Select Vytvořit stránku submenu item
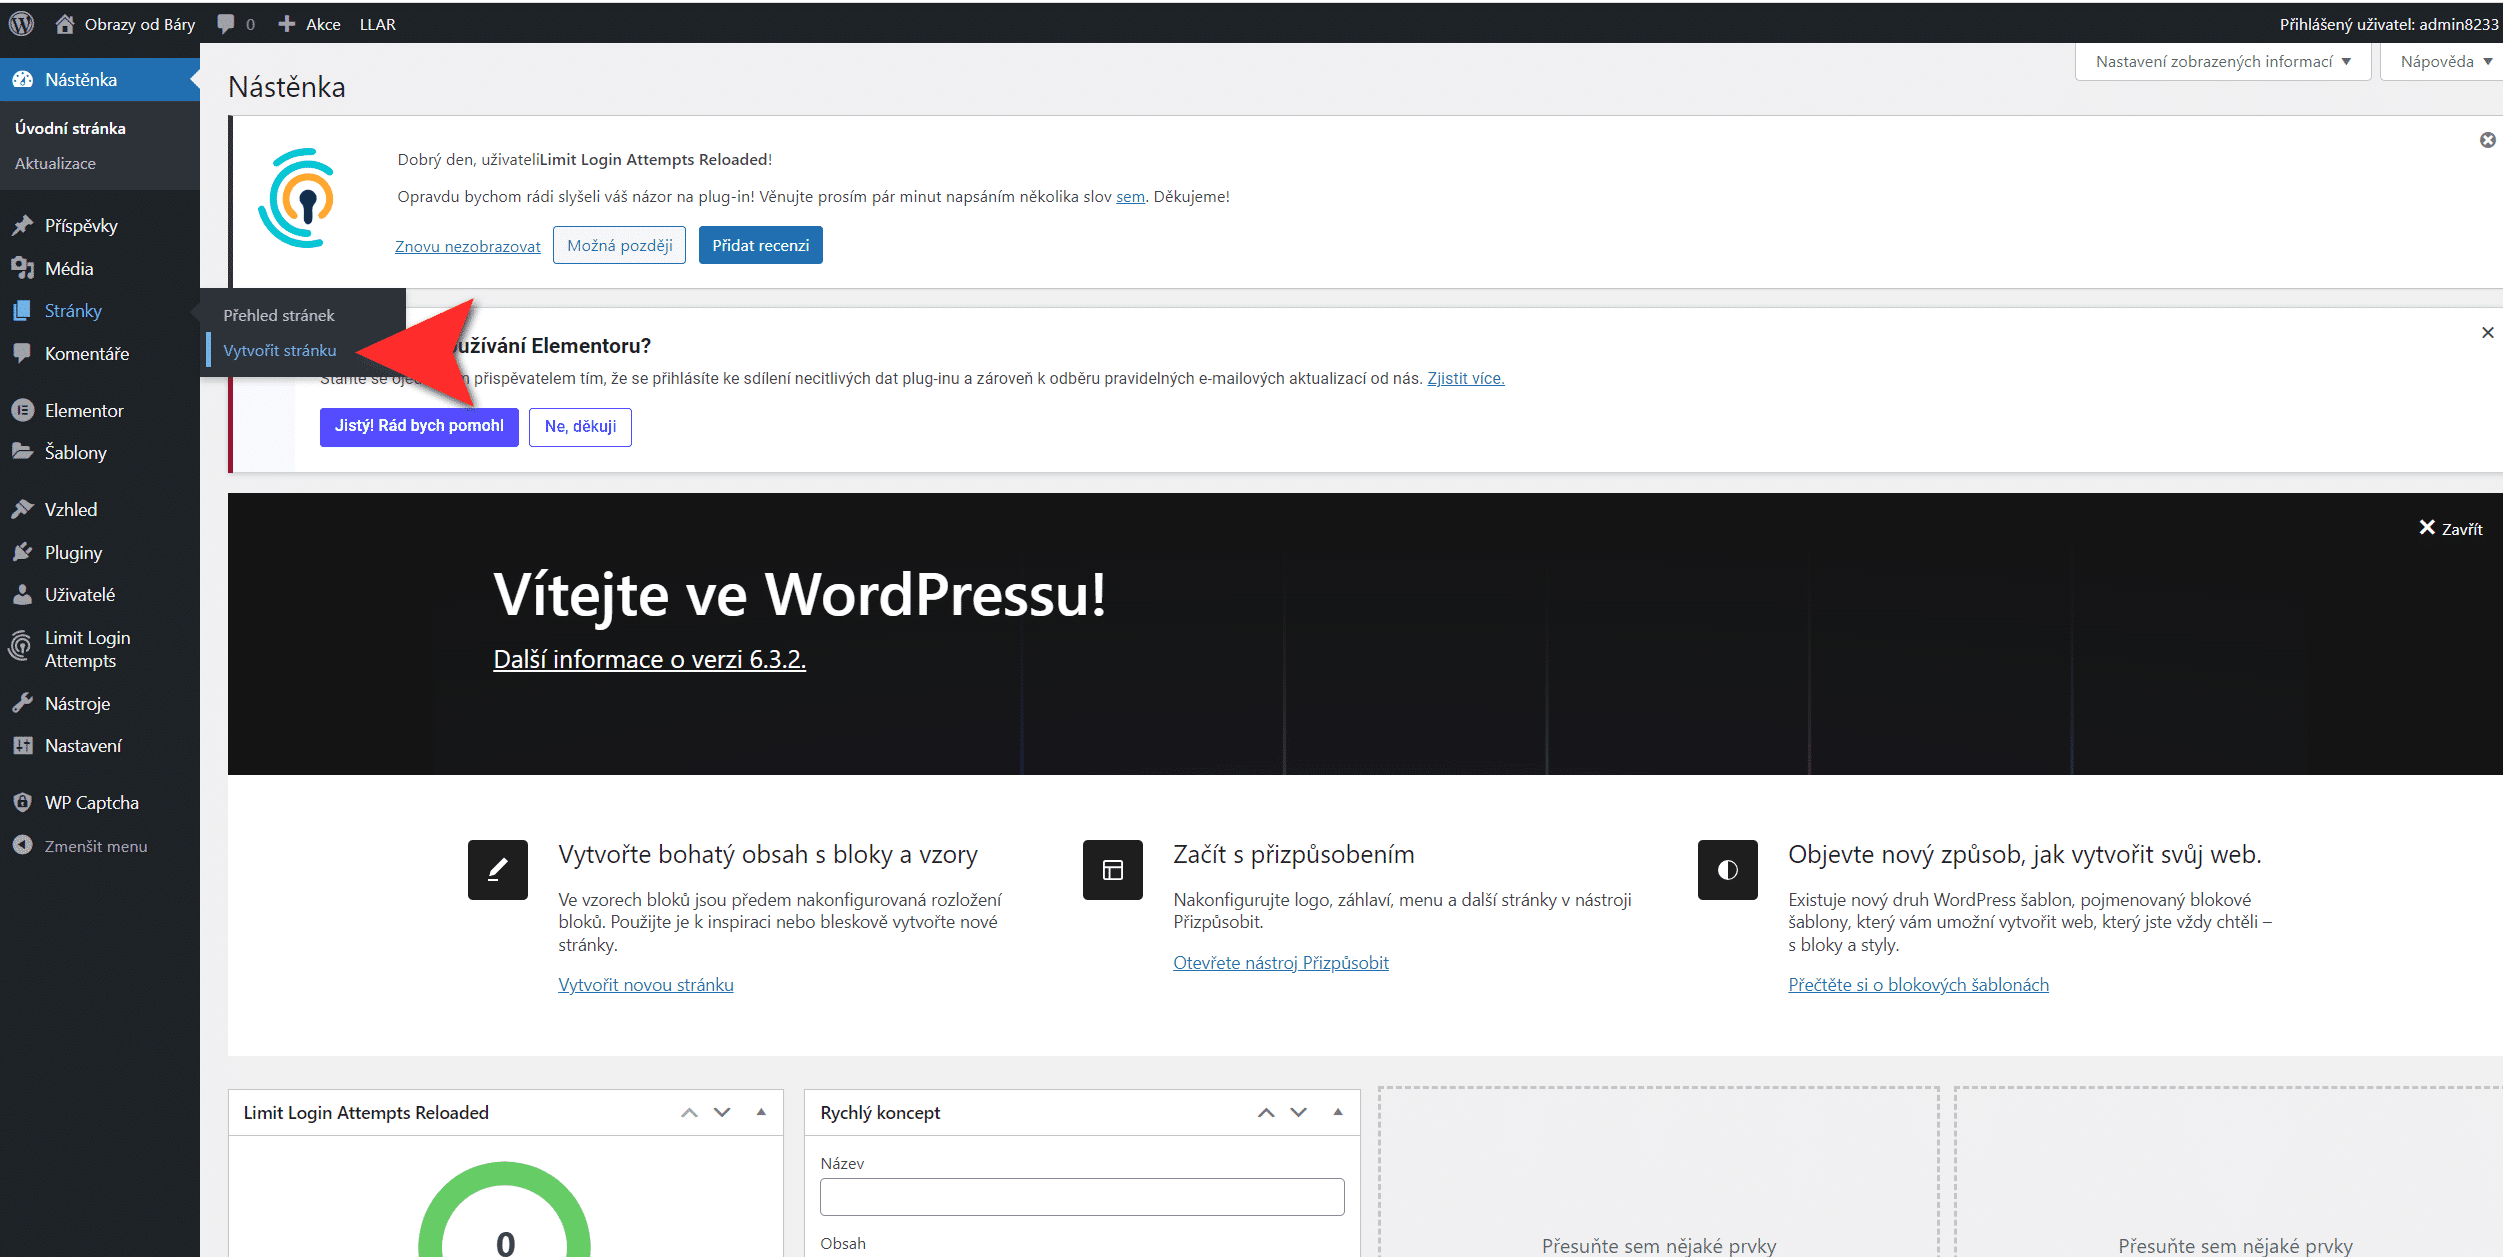2503x1257 pixels. point(279,350)
